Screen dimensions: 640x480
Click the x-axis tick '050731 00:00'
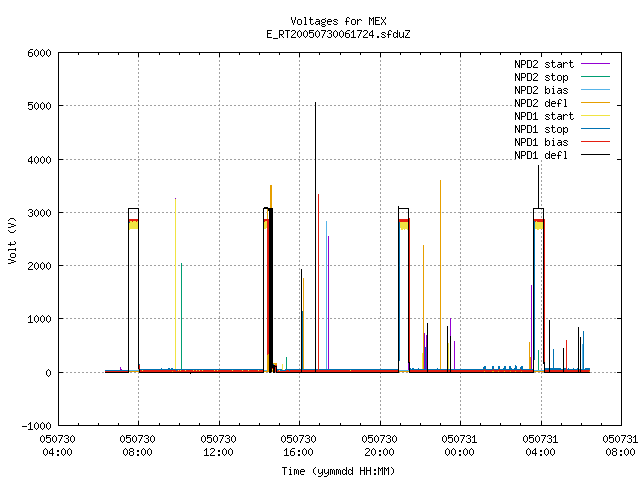(x=459, y=446)
